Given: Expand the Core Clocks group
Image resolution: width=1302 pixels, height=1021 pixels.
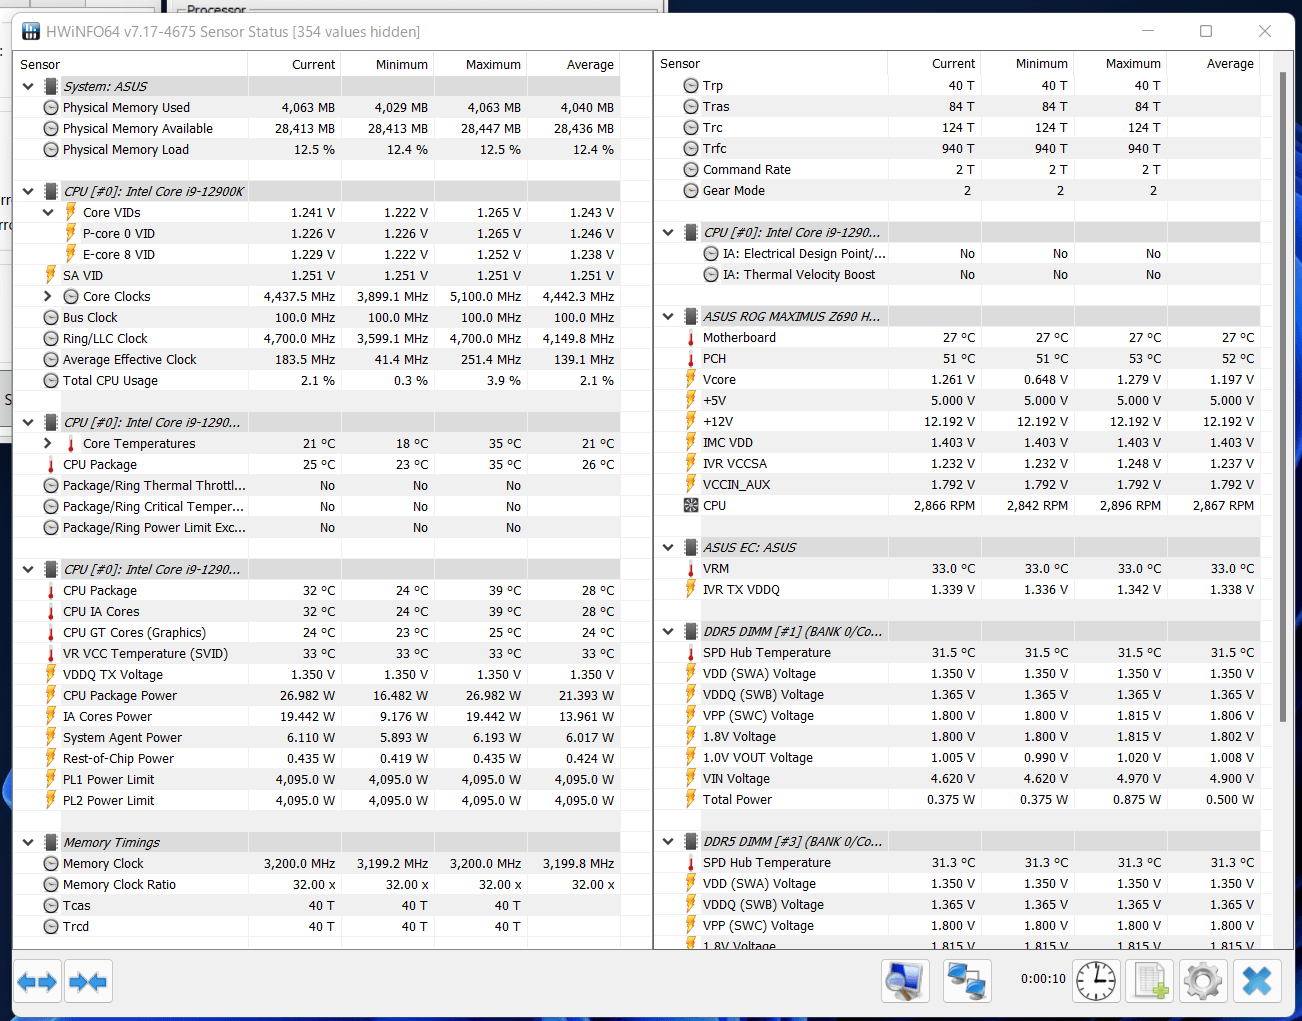Looking at the screenshot, I should point(48,296).
